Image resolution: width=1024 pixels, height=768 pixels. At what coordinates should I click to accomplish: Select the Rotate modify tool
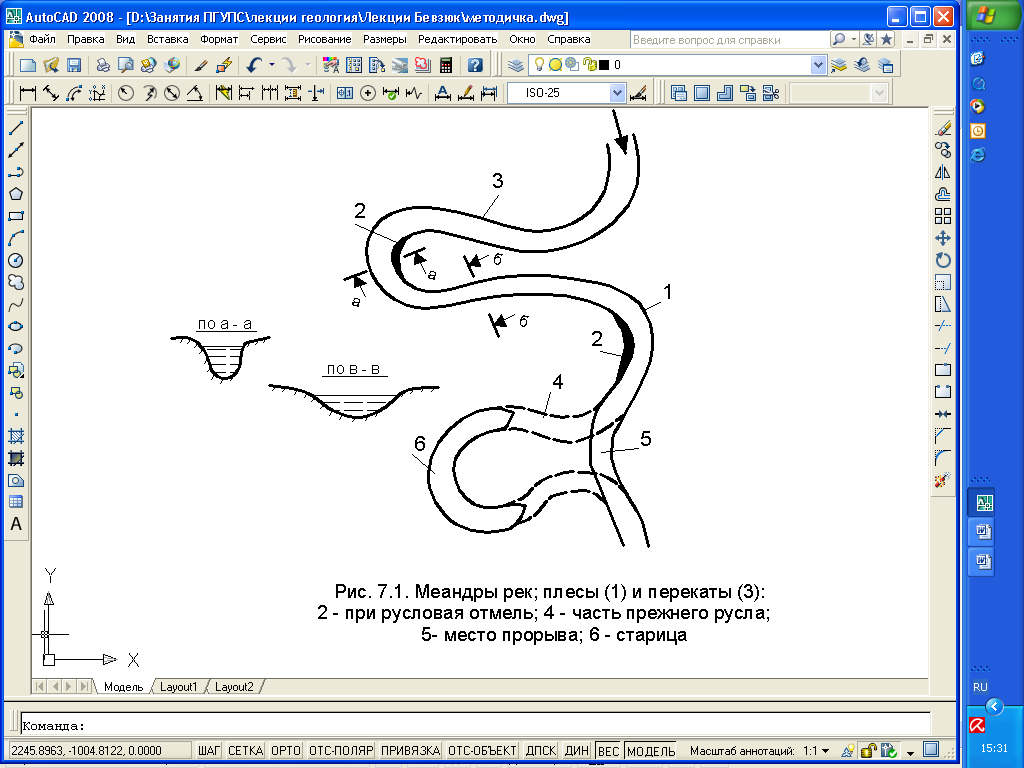point(943,260)
